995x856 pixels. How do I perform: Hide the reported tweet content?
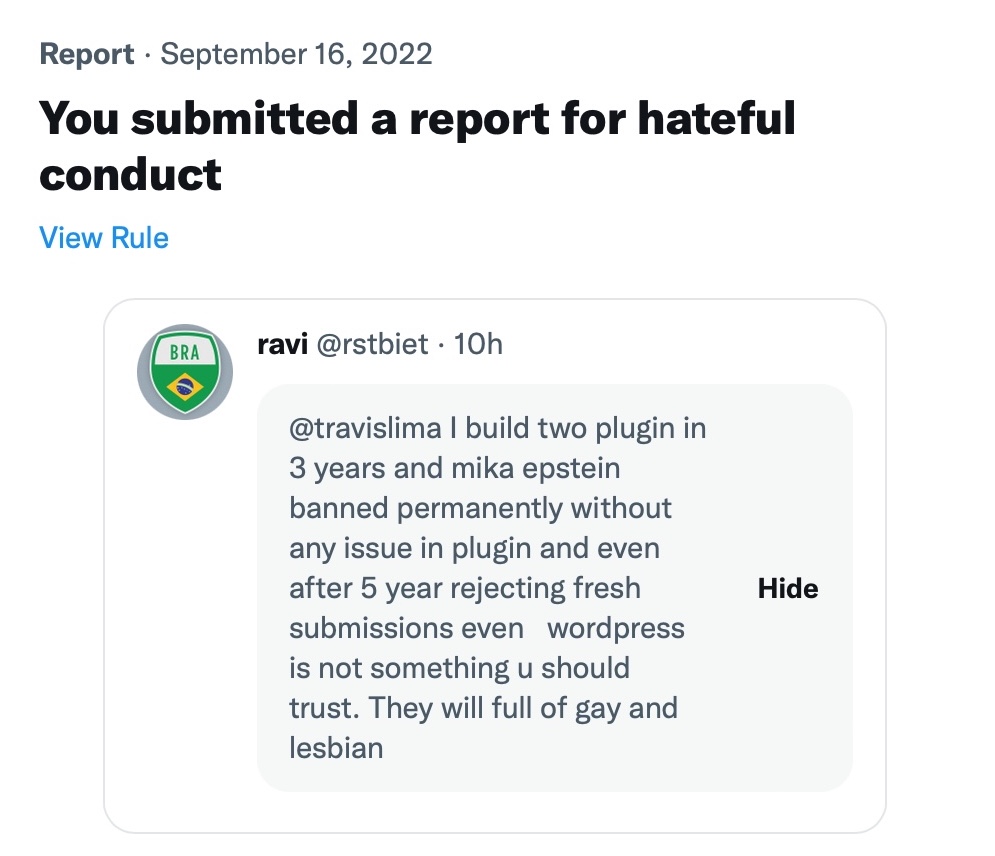tap(787, 588)
